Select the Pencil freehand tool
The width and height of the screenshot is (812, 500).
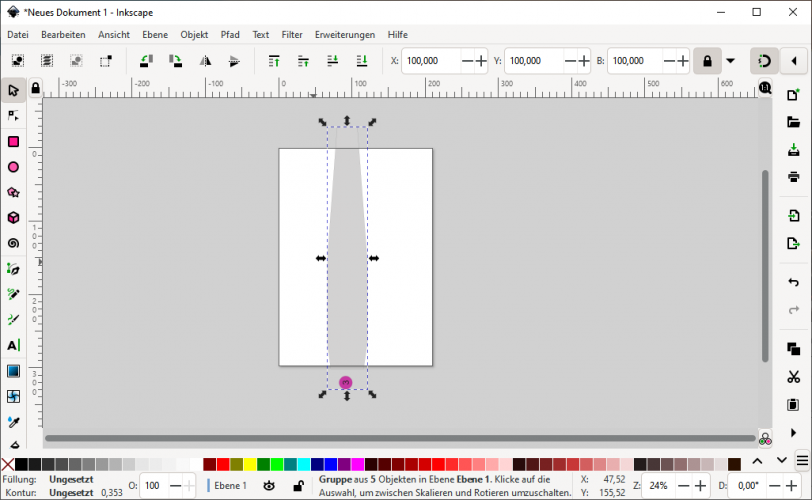(13, 295)
